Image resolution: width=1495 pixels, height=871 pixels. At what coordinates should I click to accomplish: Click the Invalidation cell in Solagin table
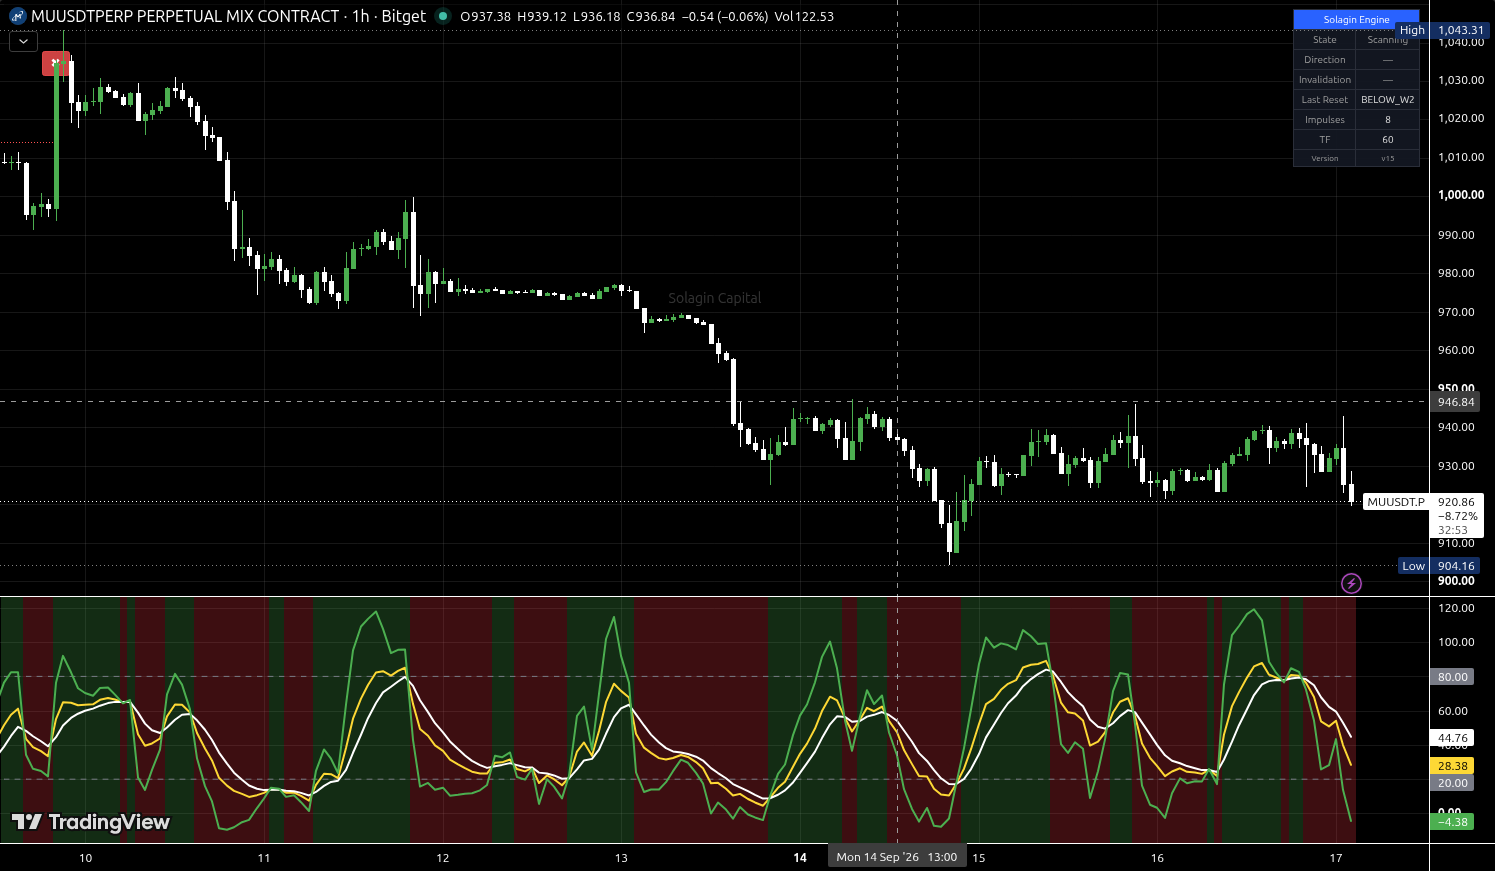pyautogui.click(x=1324, y=80)
